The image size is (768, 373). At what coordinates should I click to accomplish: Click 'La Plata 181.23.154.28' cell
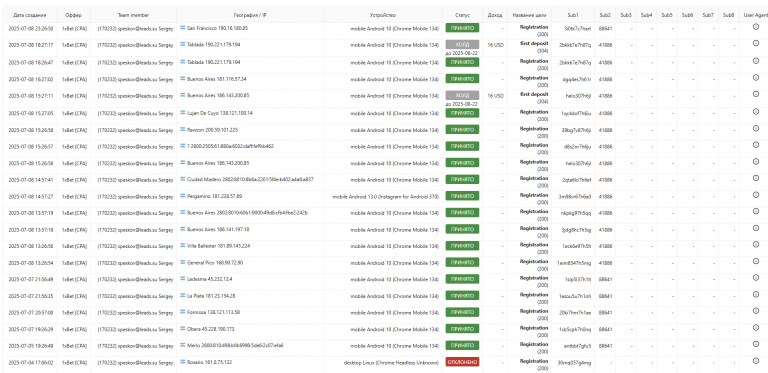click(x=211, y=296)
